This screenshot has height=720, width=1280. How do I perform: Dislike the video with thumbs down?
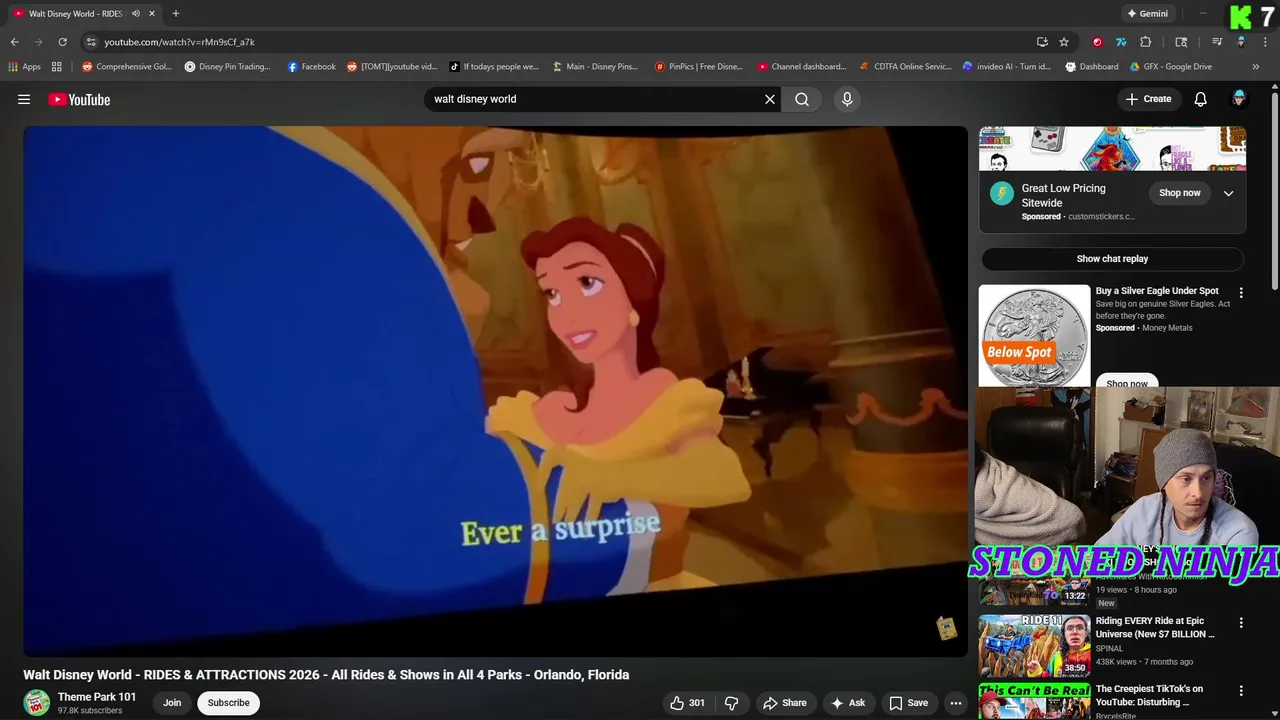pos(732,703)
